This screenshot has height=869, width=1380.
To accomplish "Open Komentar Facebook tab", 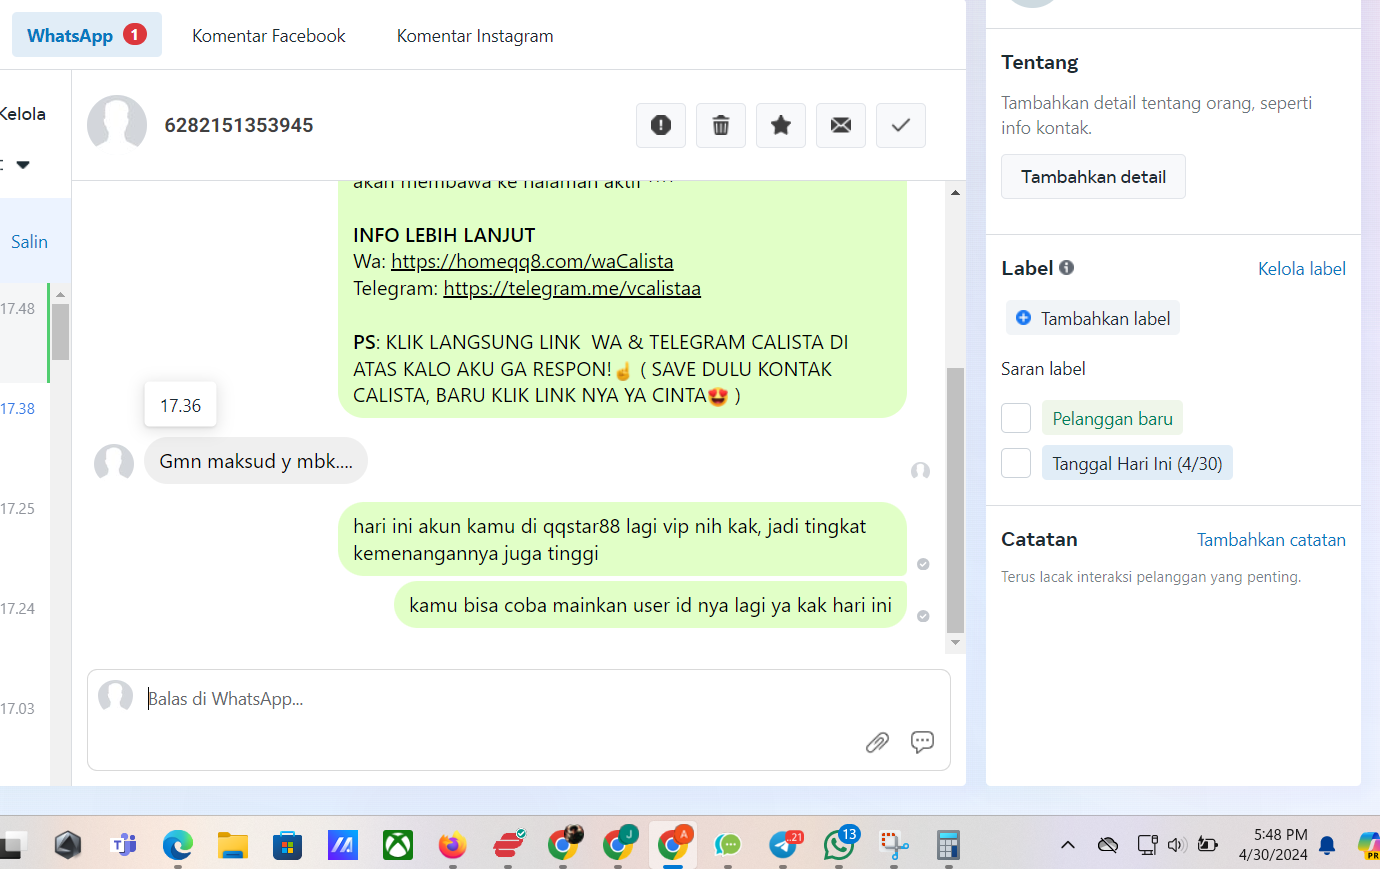I will 269,36.
